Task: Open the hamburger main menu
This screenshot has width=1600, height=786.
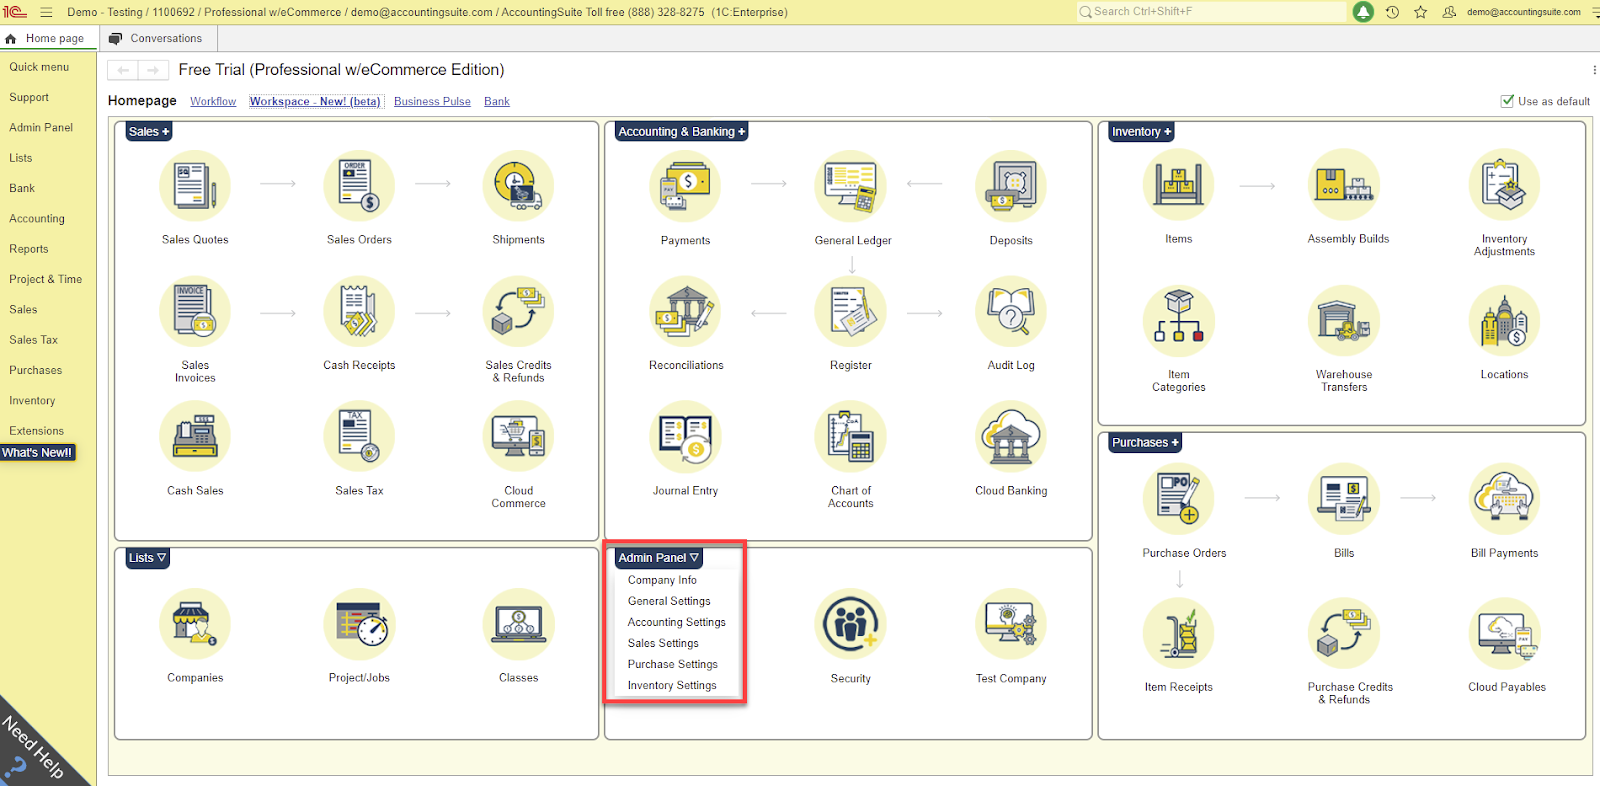Action: (x=46, y=12)
